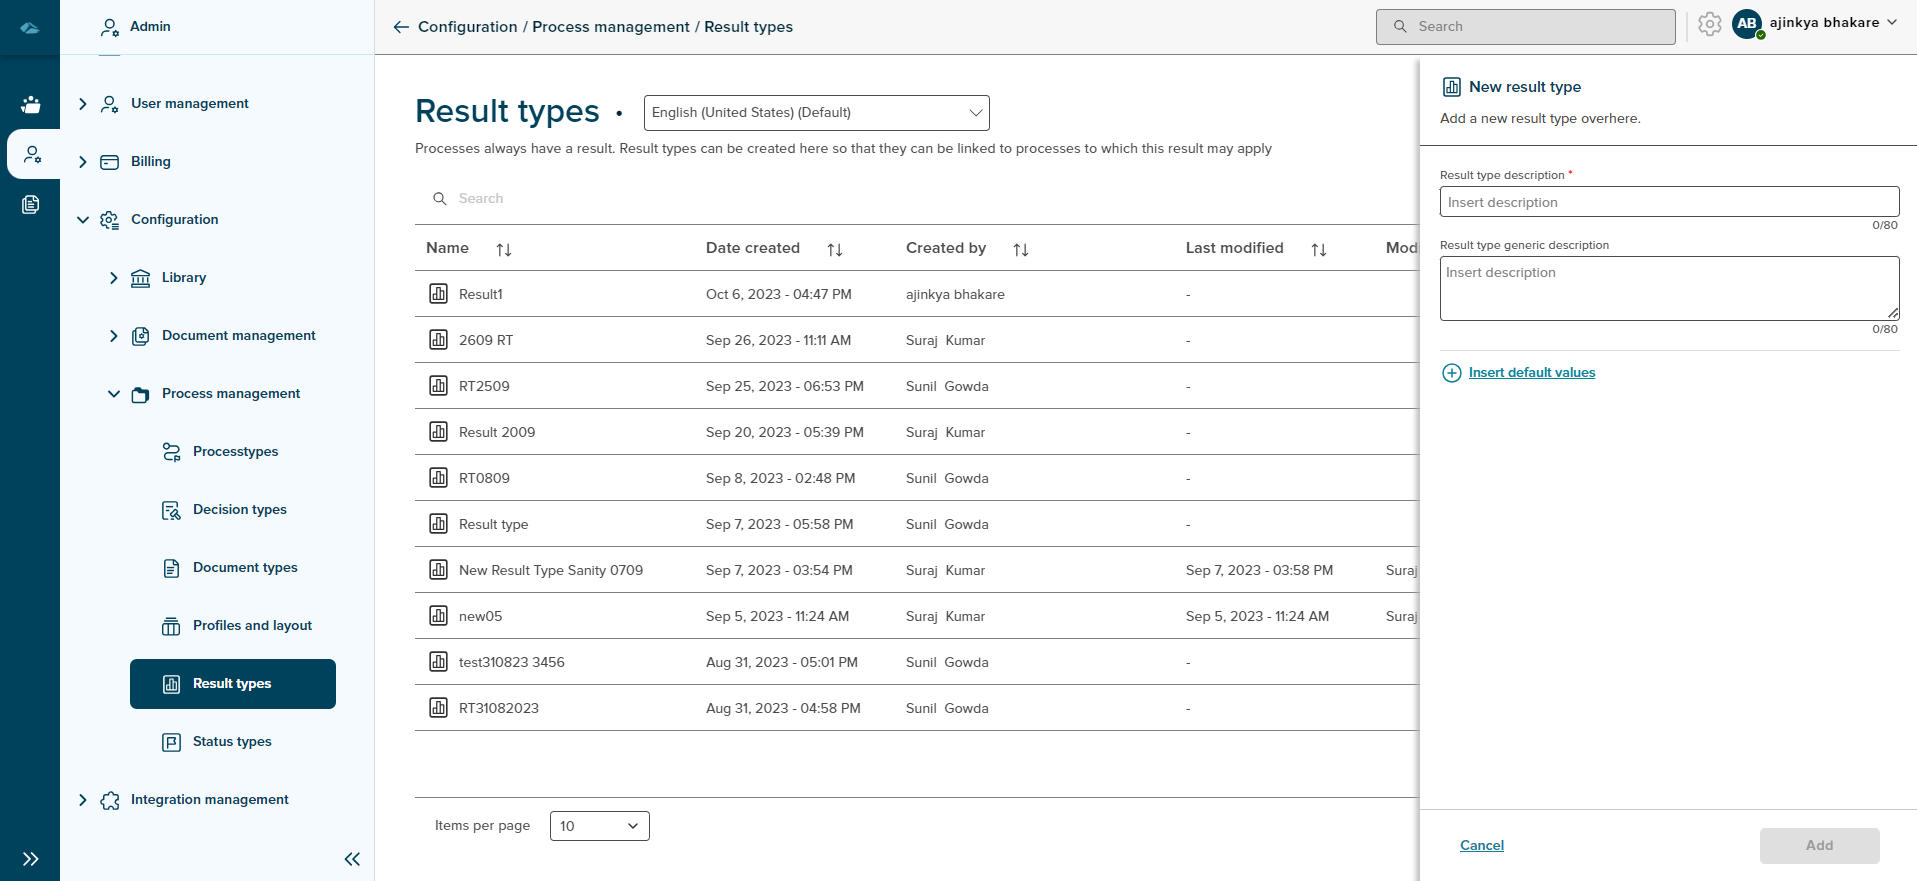
Task: Click the Result type description field
Action: (x=1668, y=202)
